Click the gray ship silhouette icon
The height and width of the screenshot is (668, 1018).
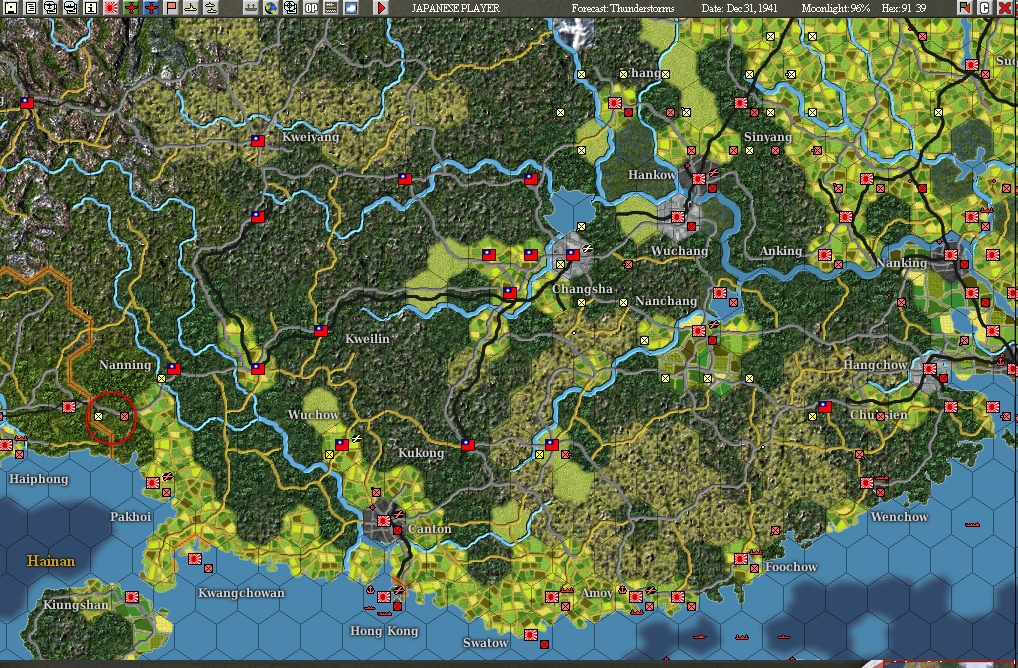click(x=251, y=8)
